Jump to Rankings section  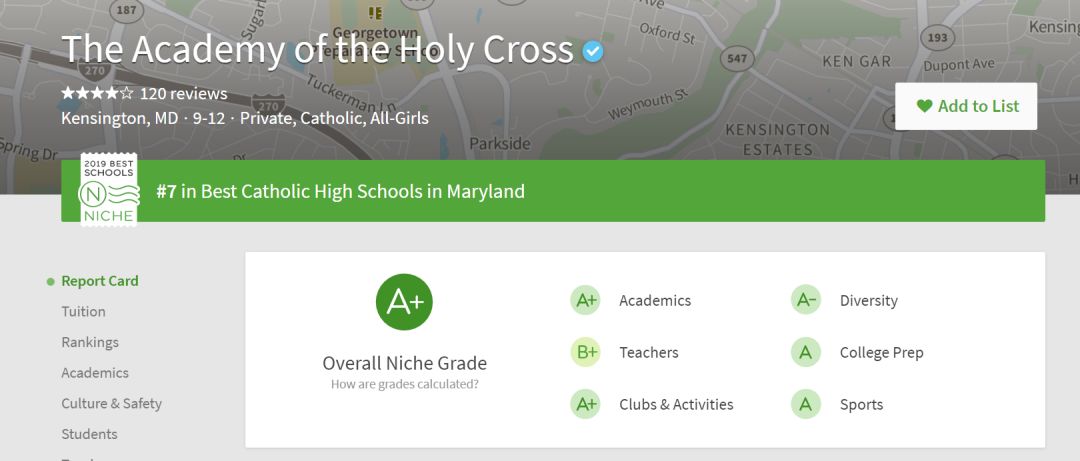click(90, 342)
